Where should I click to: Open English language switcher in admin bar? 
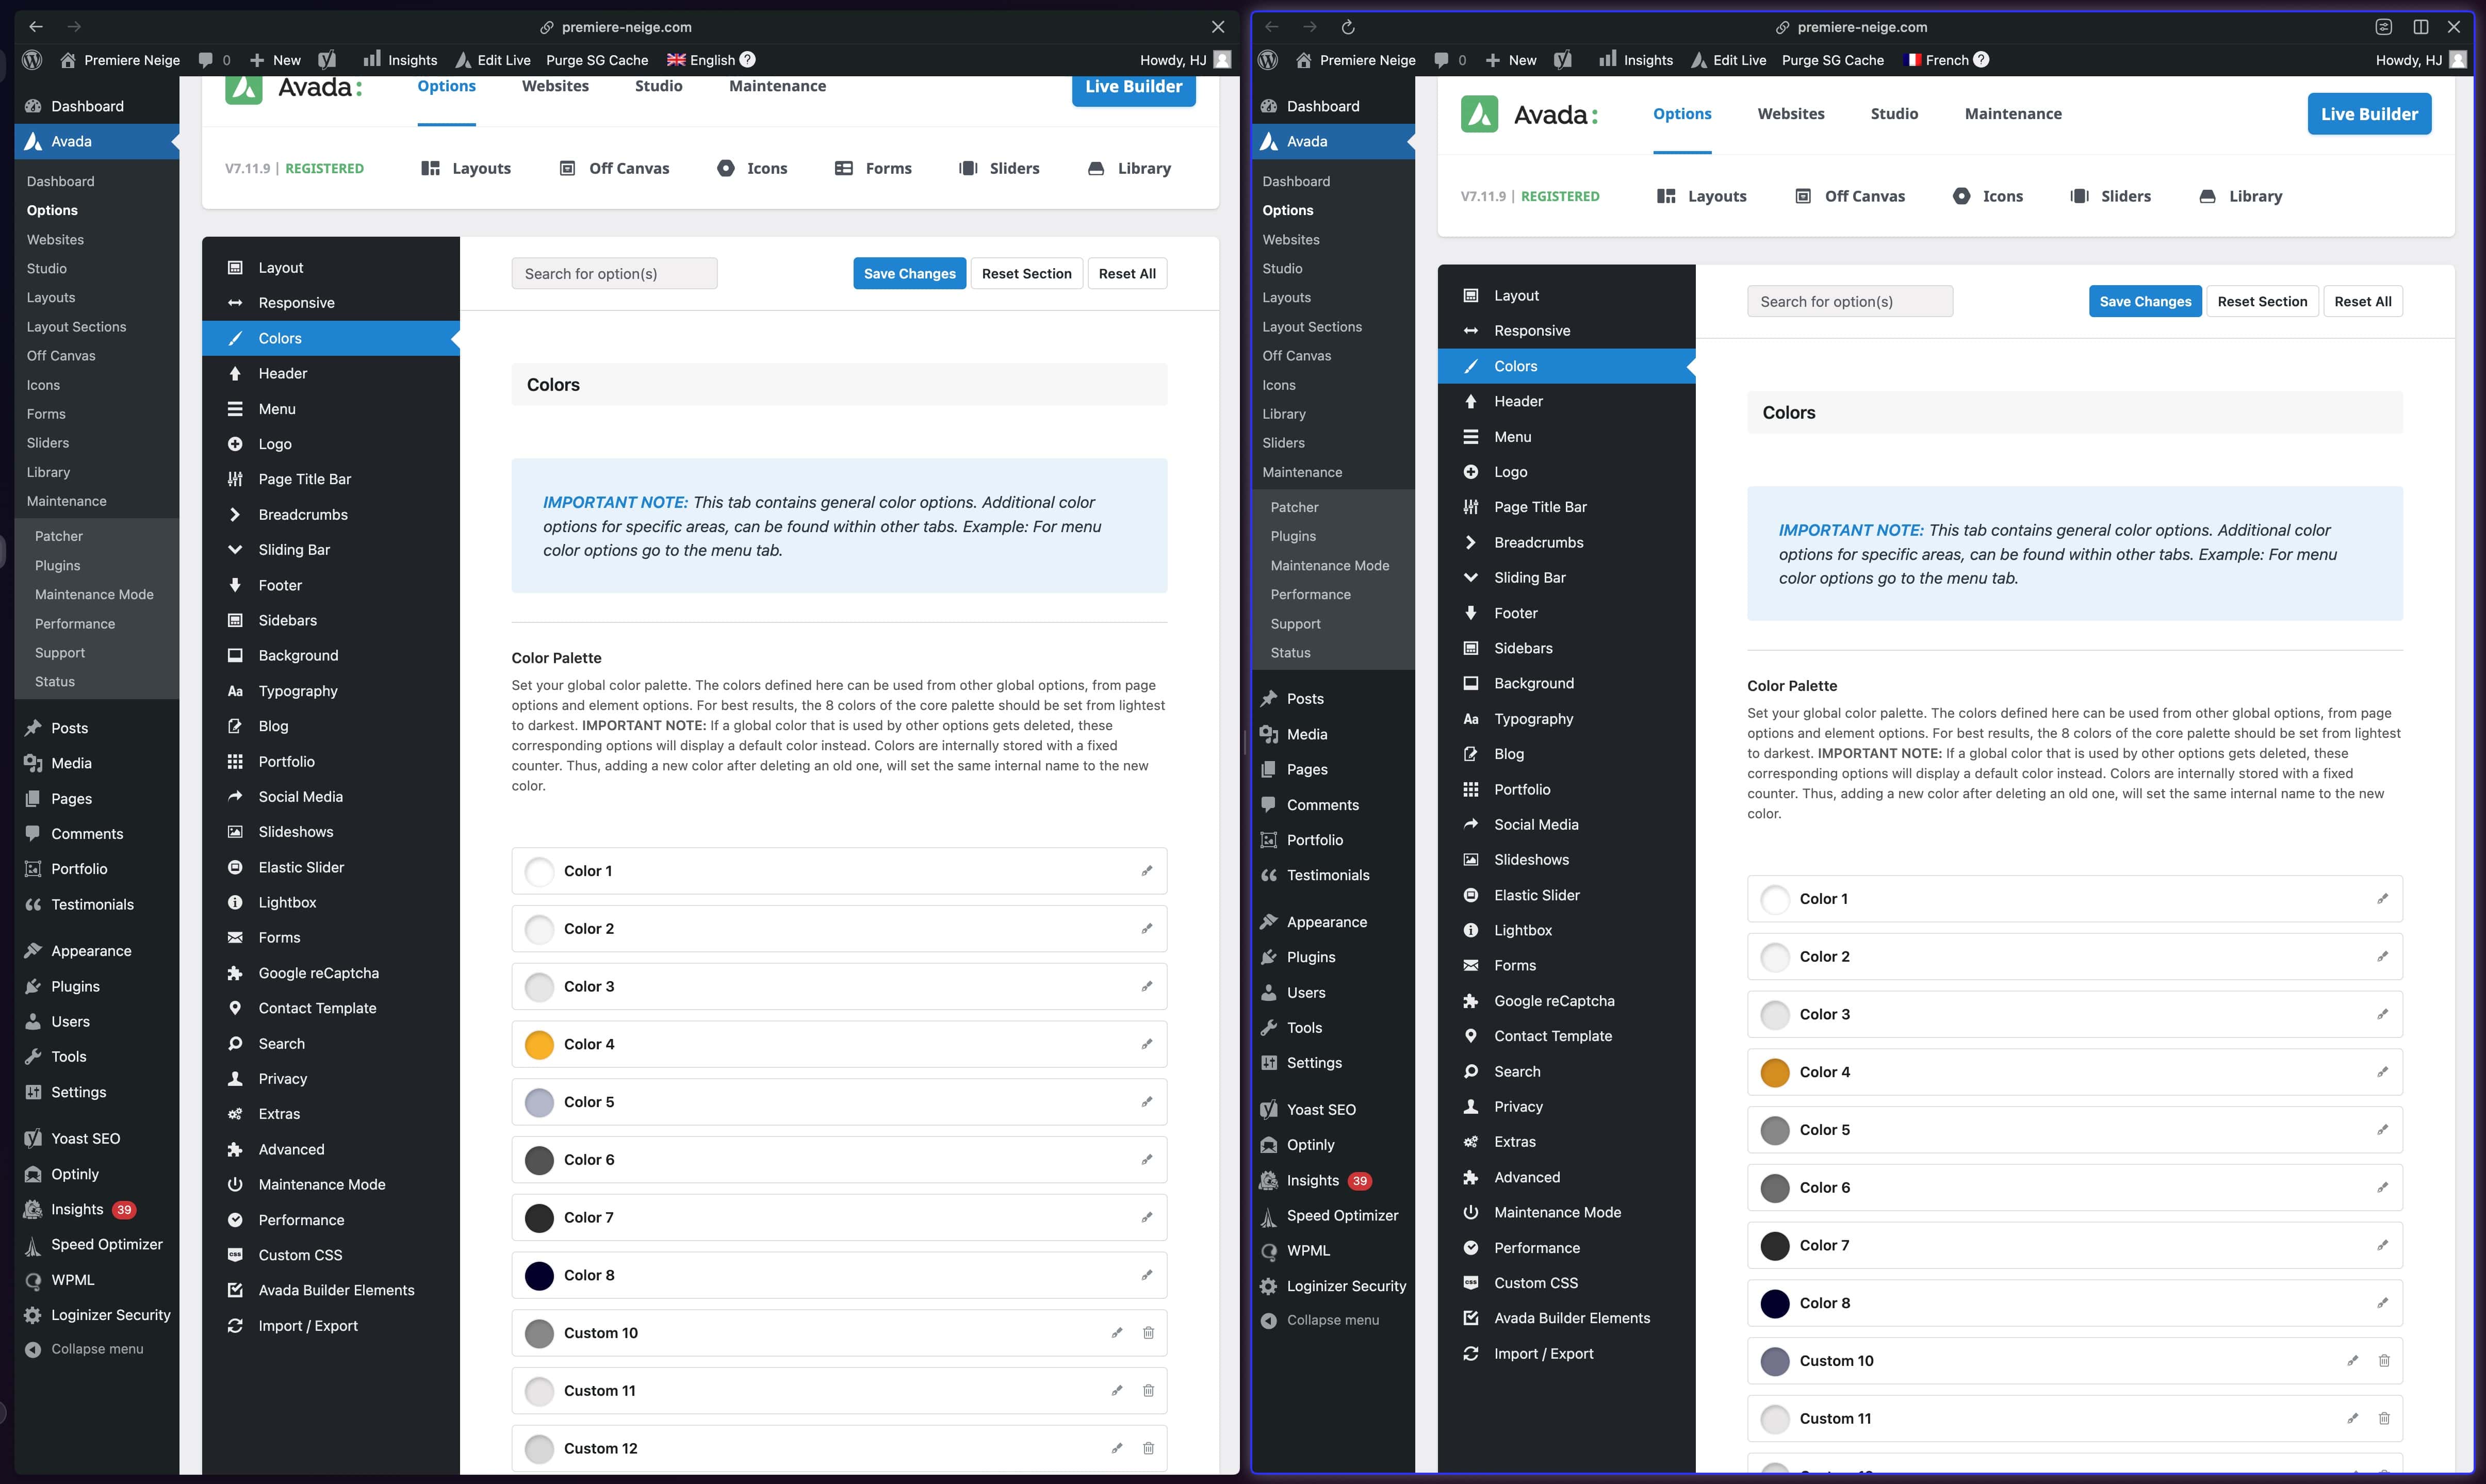[701, 60]
